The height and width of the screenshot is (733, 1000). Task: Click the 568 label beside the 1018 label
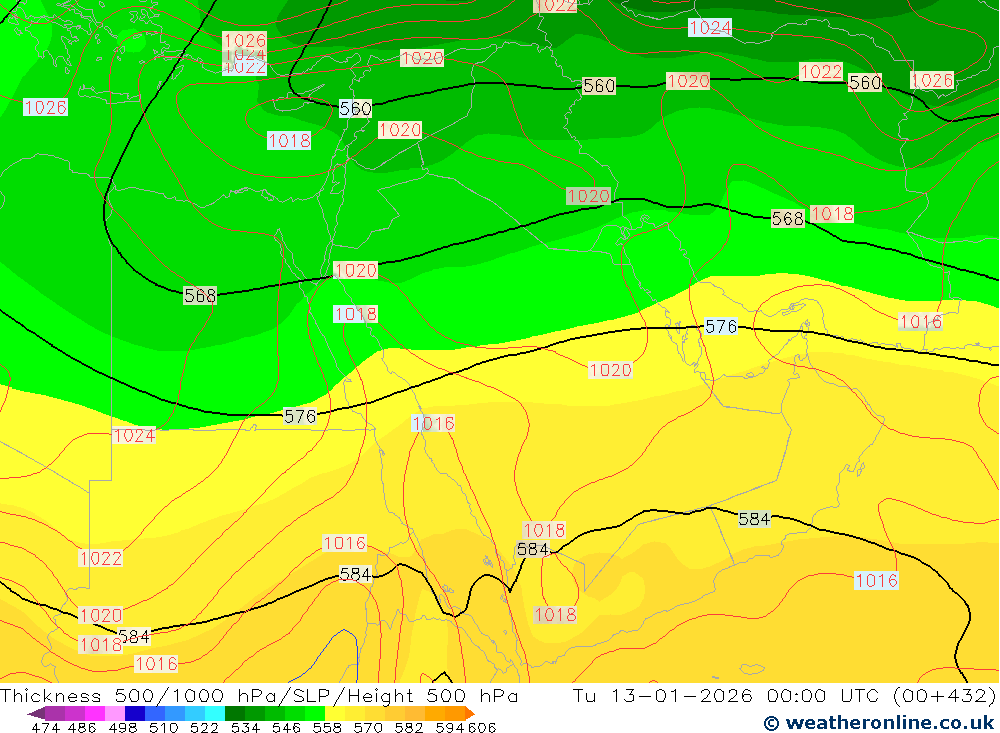pos(788,219)
